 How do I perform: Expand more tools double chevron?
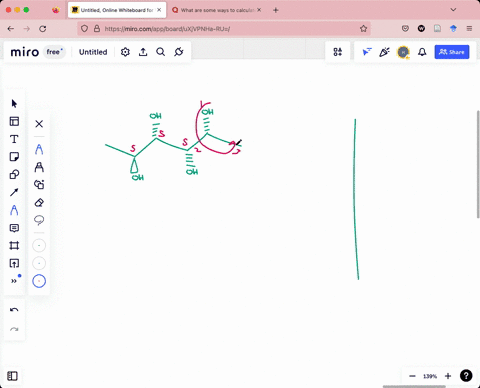click(x=14, y=281)
